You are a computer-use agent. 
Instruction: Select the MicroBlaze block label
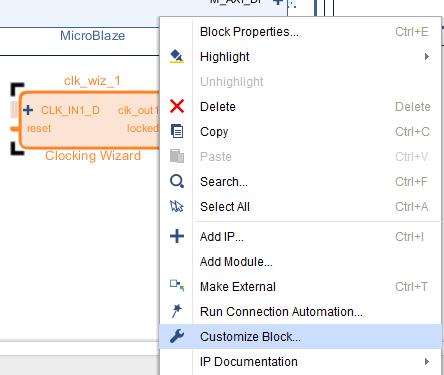[93, 36]
